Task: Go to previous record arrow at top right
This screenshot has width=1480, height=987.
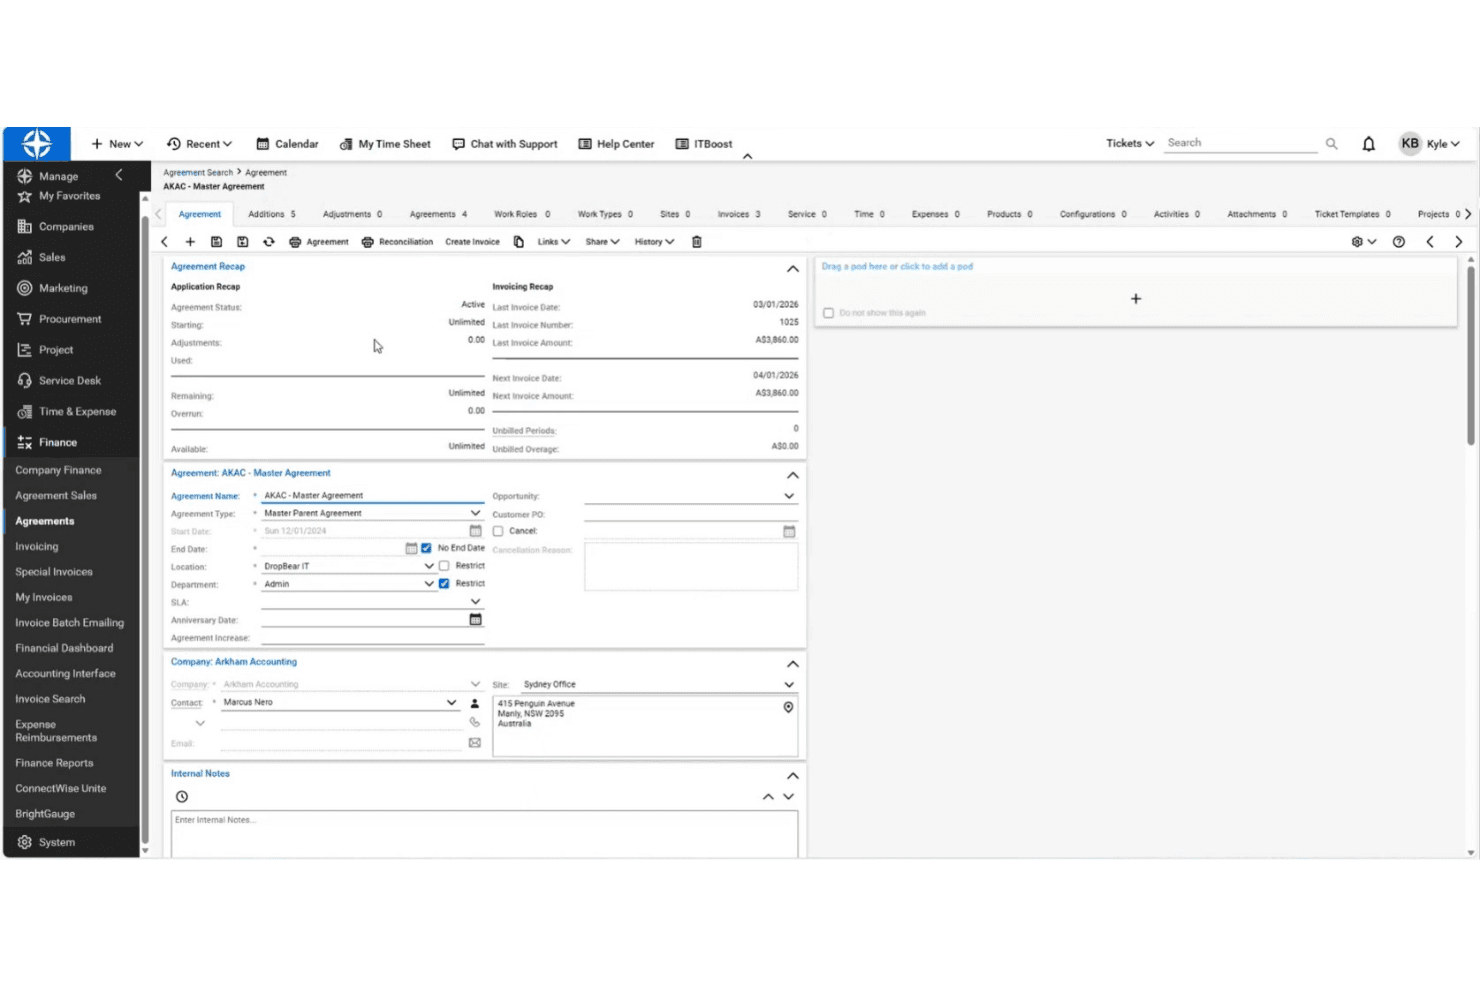Action: pos(1430,242)
